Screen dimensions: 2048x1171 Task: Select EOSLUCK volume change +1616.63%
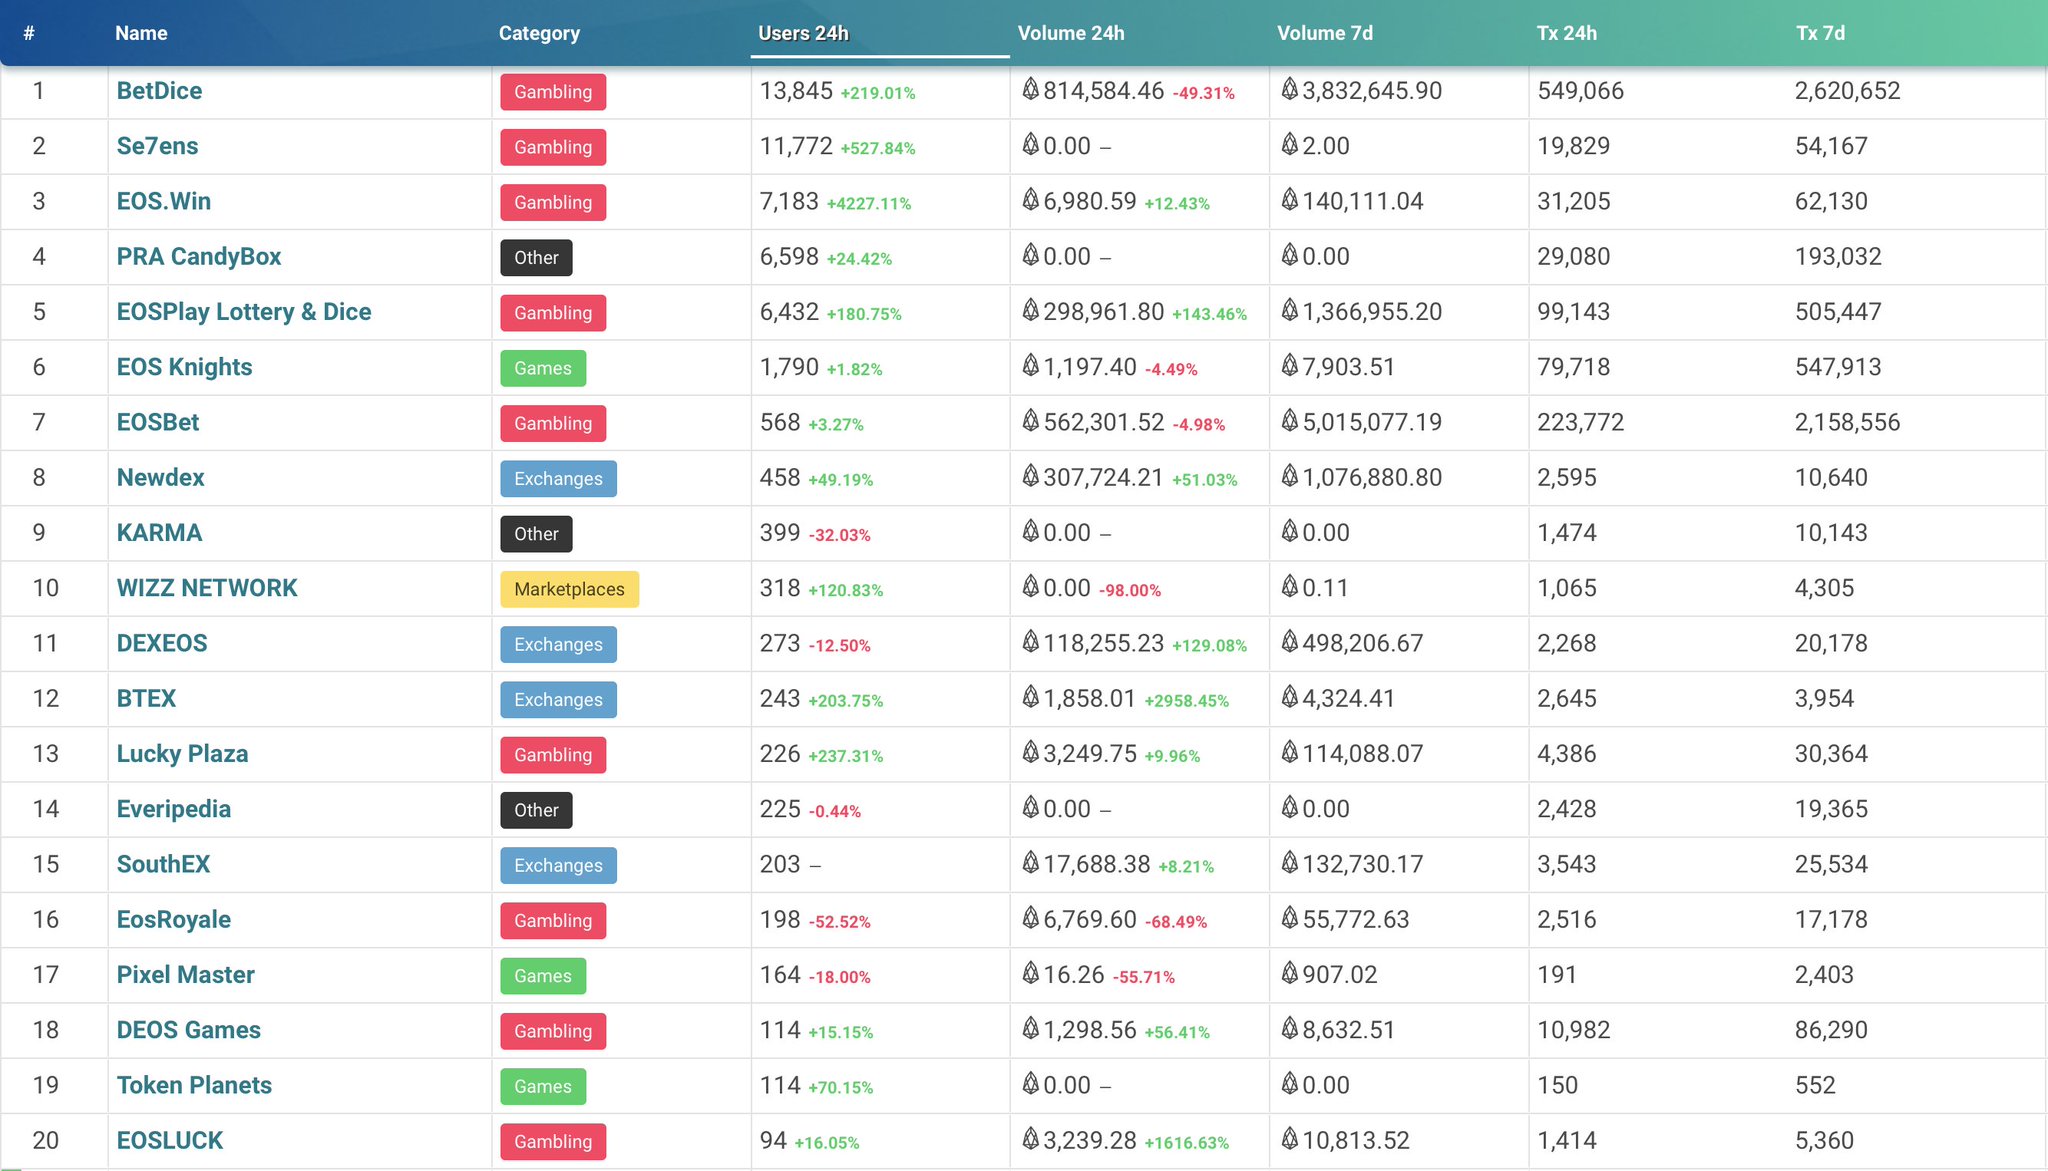tap(1187, 1143)
